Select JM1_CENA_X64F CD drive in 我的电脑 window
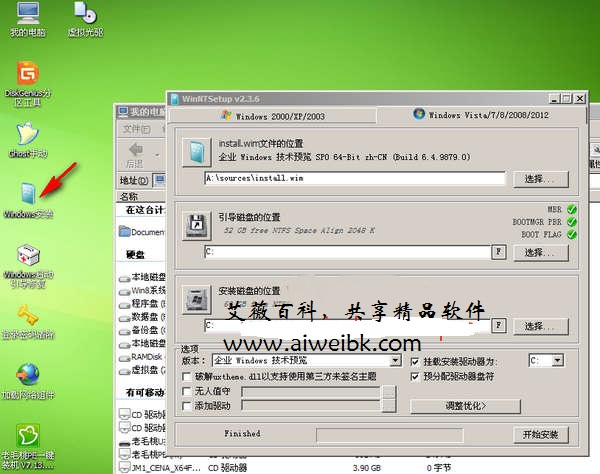Viewport: 600px width, 474px height. [x=160, y=467]
